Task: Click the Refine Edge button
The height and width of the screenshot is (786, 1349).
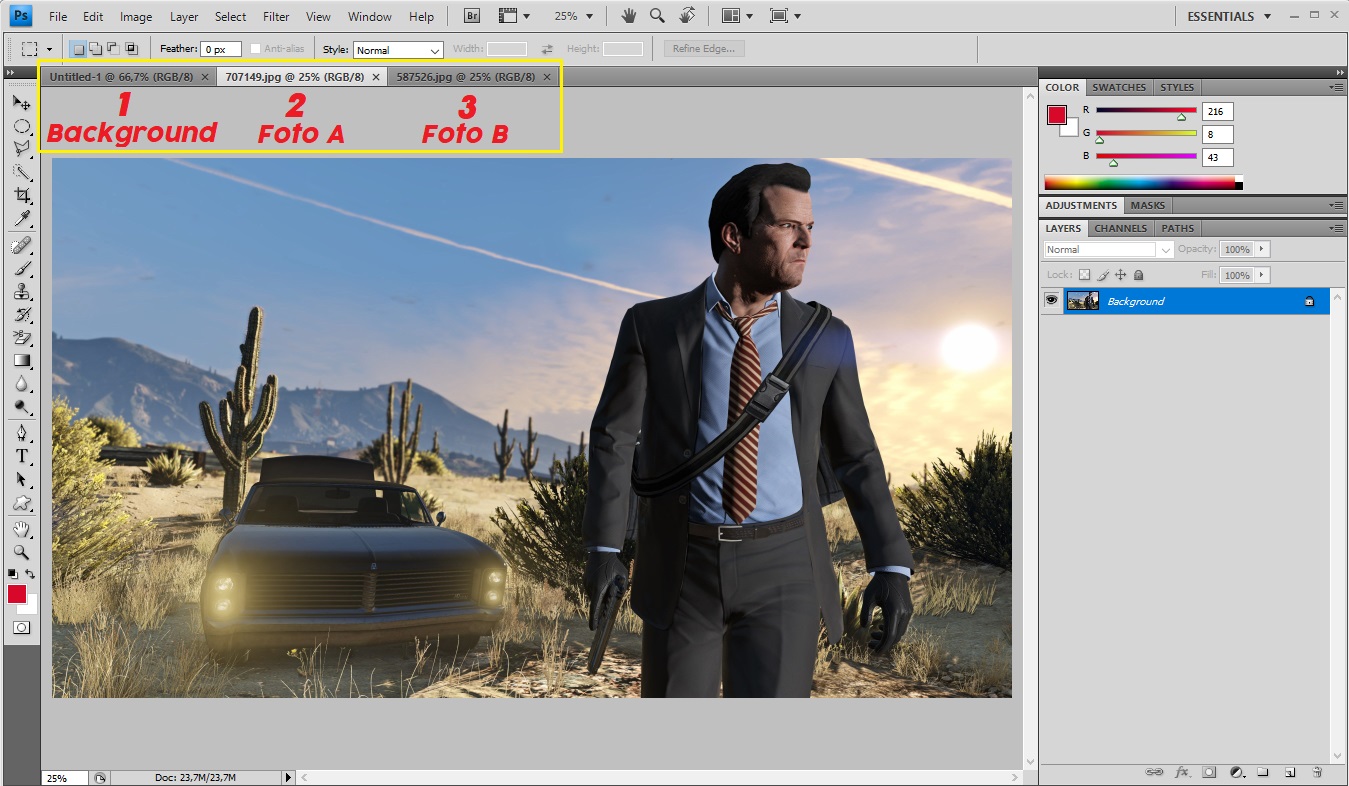Action: [x=704, y=49]
